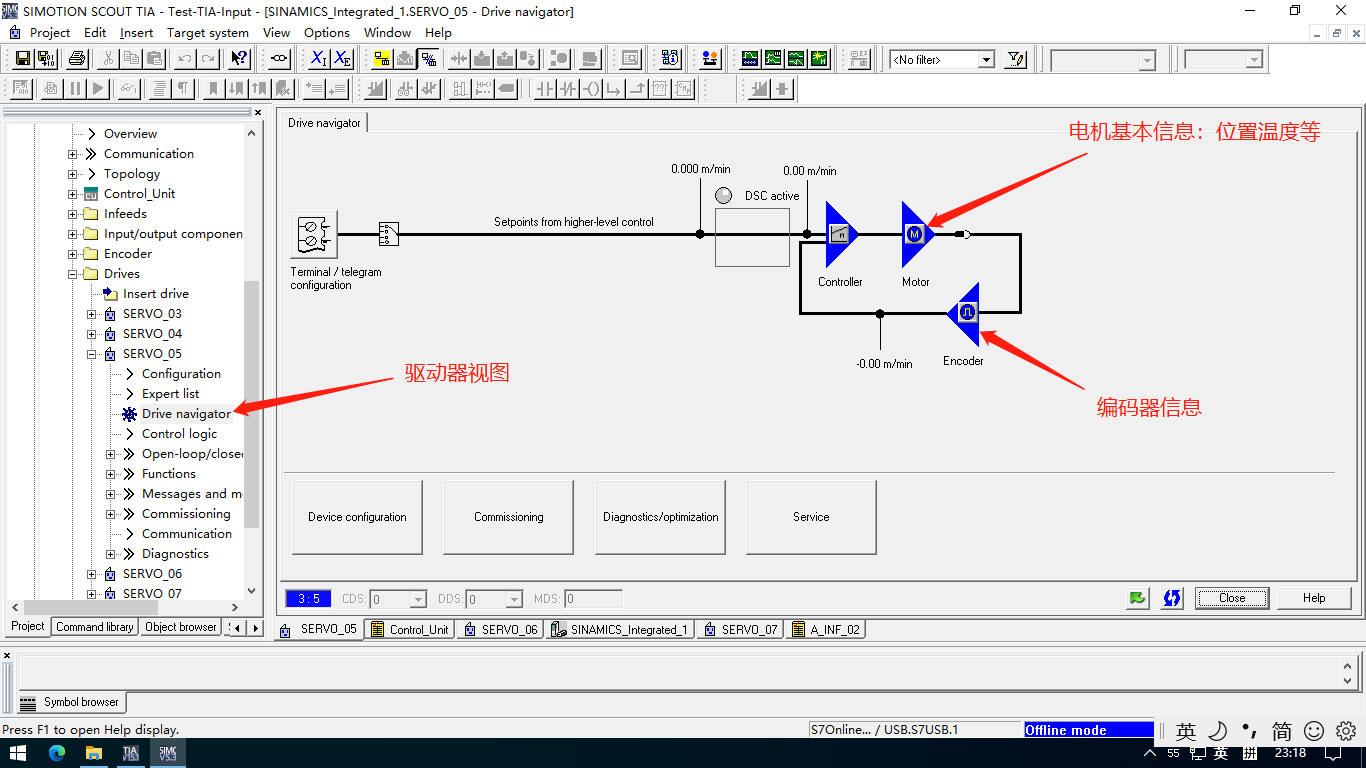
Task: Open the first green device trace icon
Action: pos(750,59)
